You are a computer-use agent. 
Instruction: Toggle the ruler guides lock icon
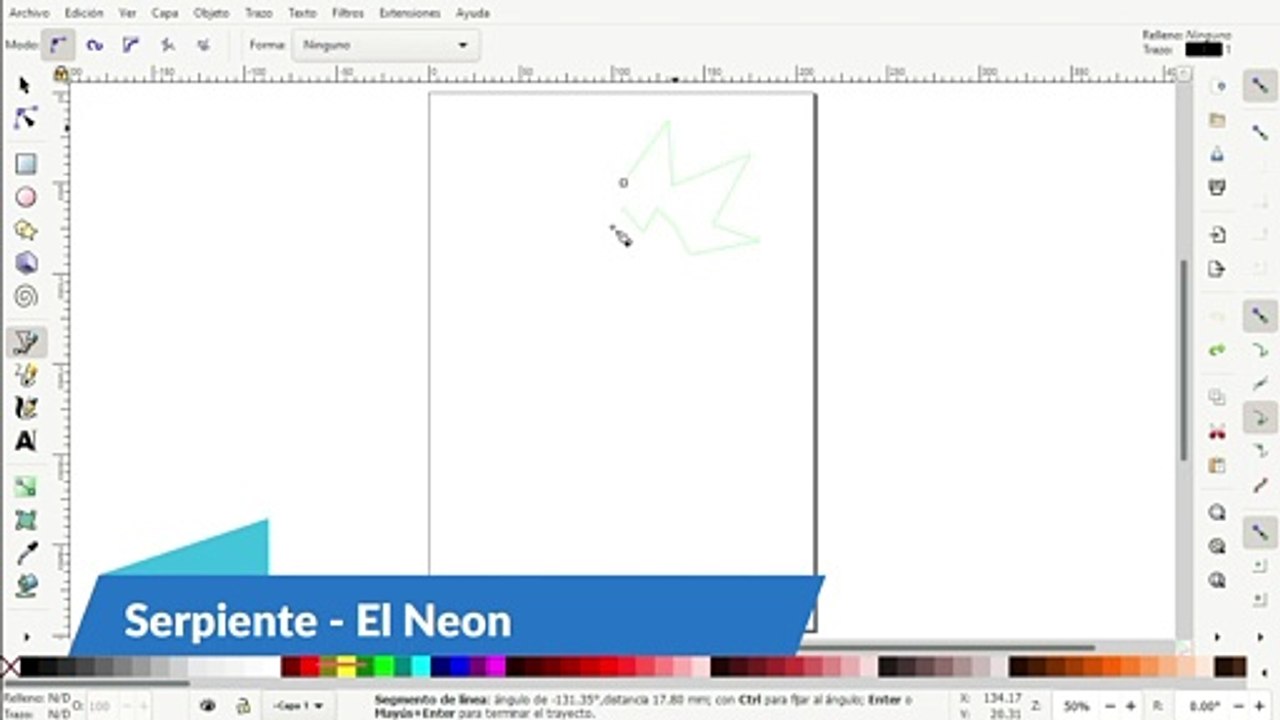61,73
